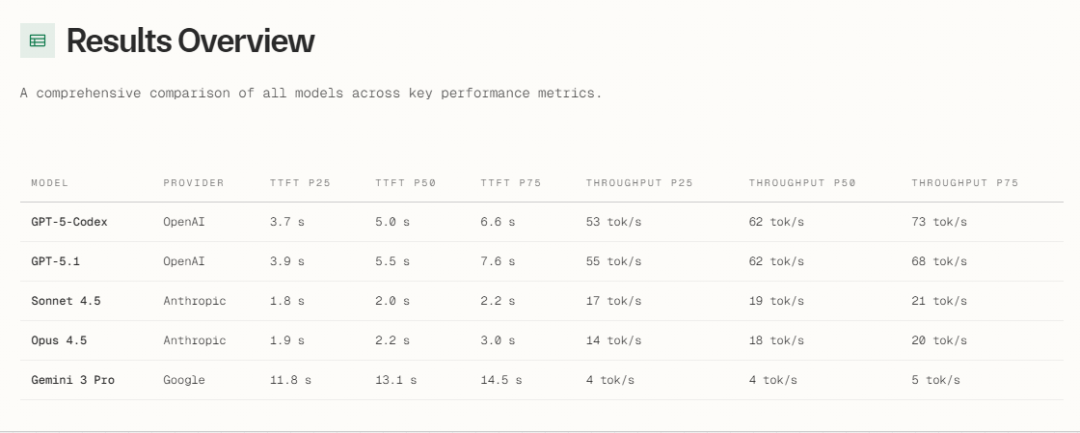
Task: Select the Gemini 3 Pro row
Action: point(73,380)
